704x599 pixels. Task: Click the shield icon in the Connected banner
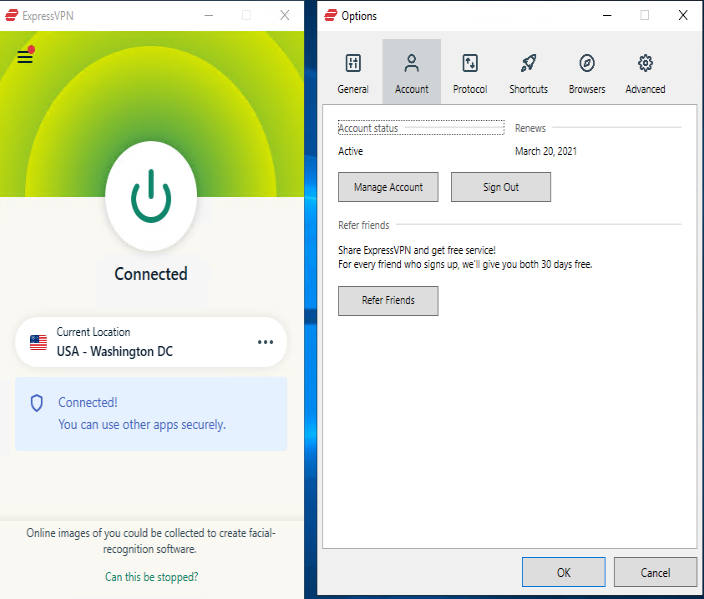pyautogui.click(x=37, y=403)
